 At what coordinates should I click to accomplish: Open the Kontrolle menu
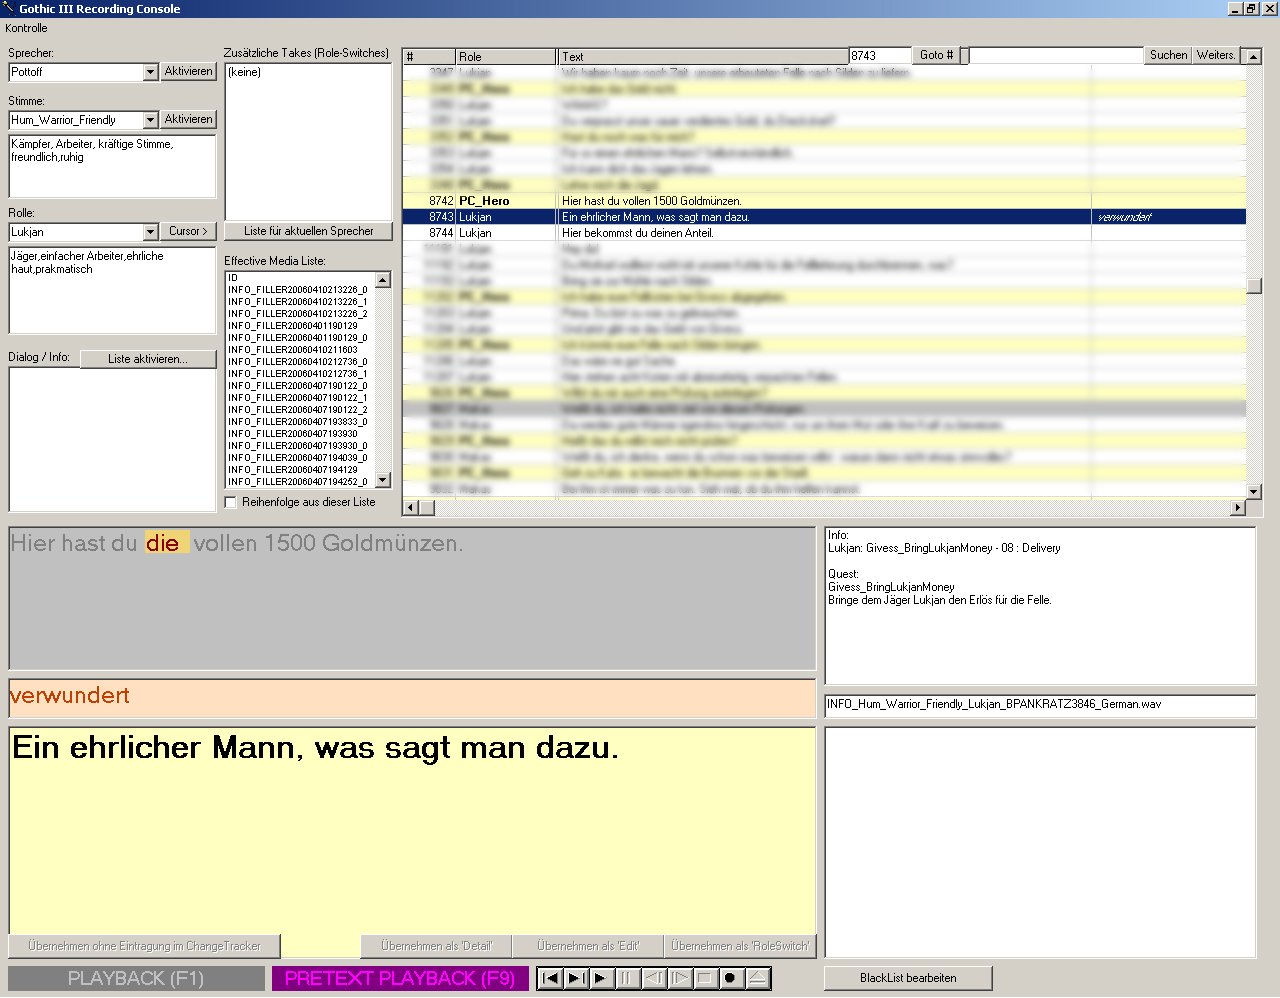coord(26,28)
